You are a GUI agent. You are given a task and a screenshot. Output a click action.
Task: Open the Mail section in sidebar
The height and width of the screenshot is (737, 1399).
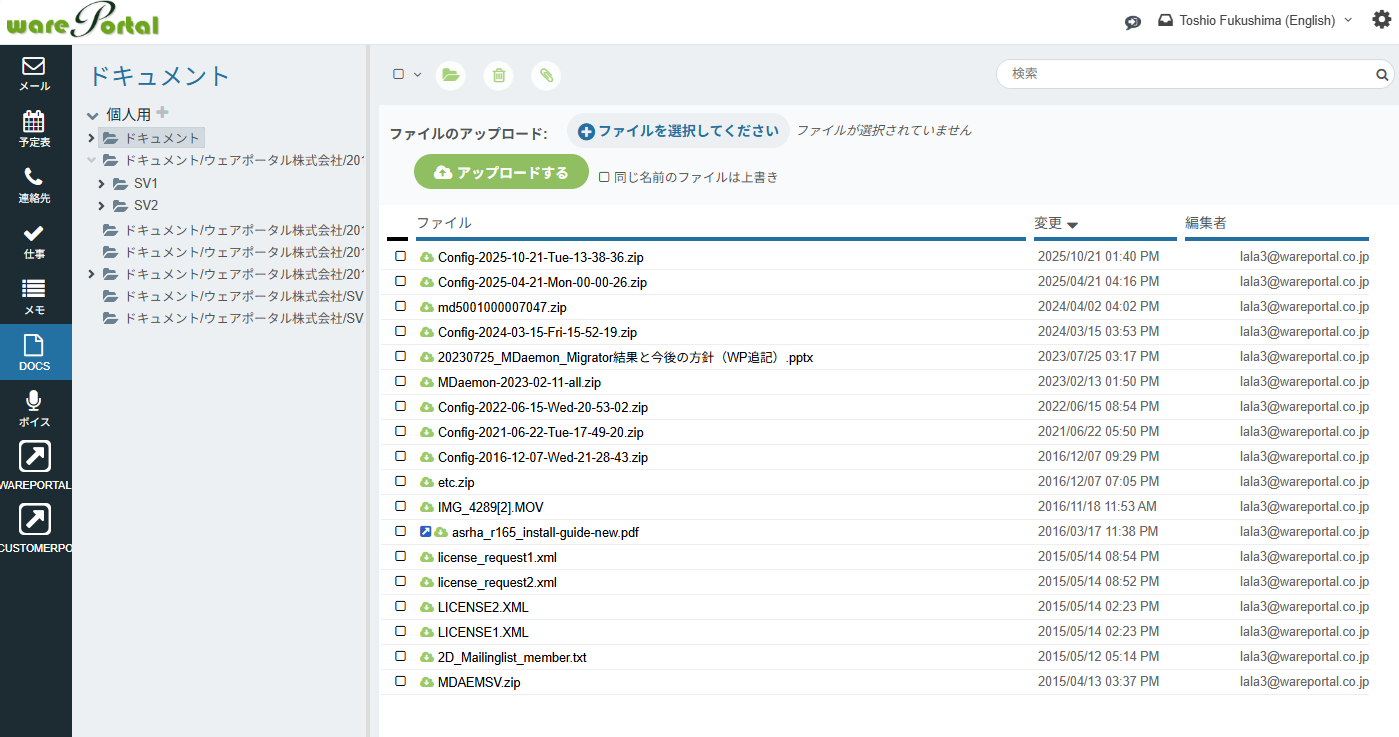[x=34, y=73]
